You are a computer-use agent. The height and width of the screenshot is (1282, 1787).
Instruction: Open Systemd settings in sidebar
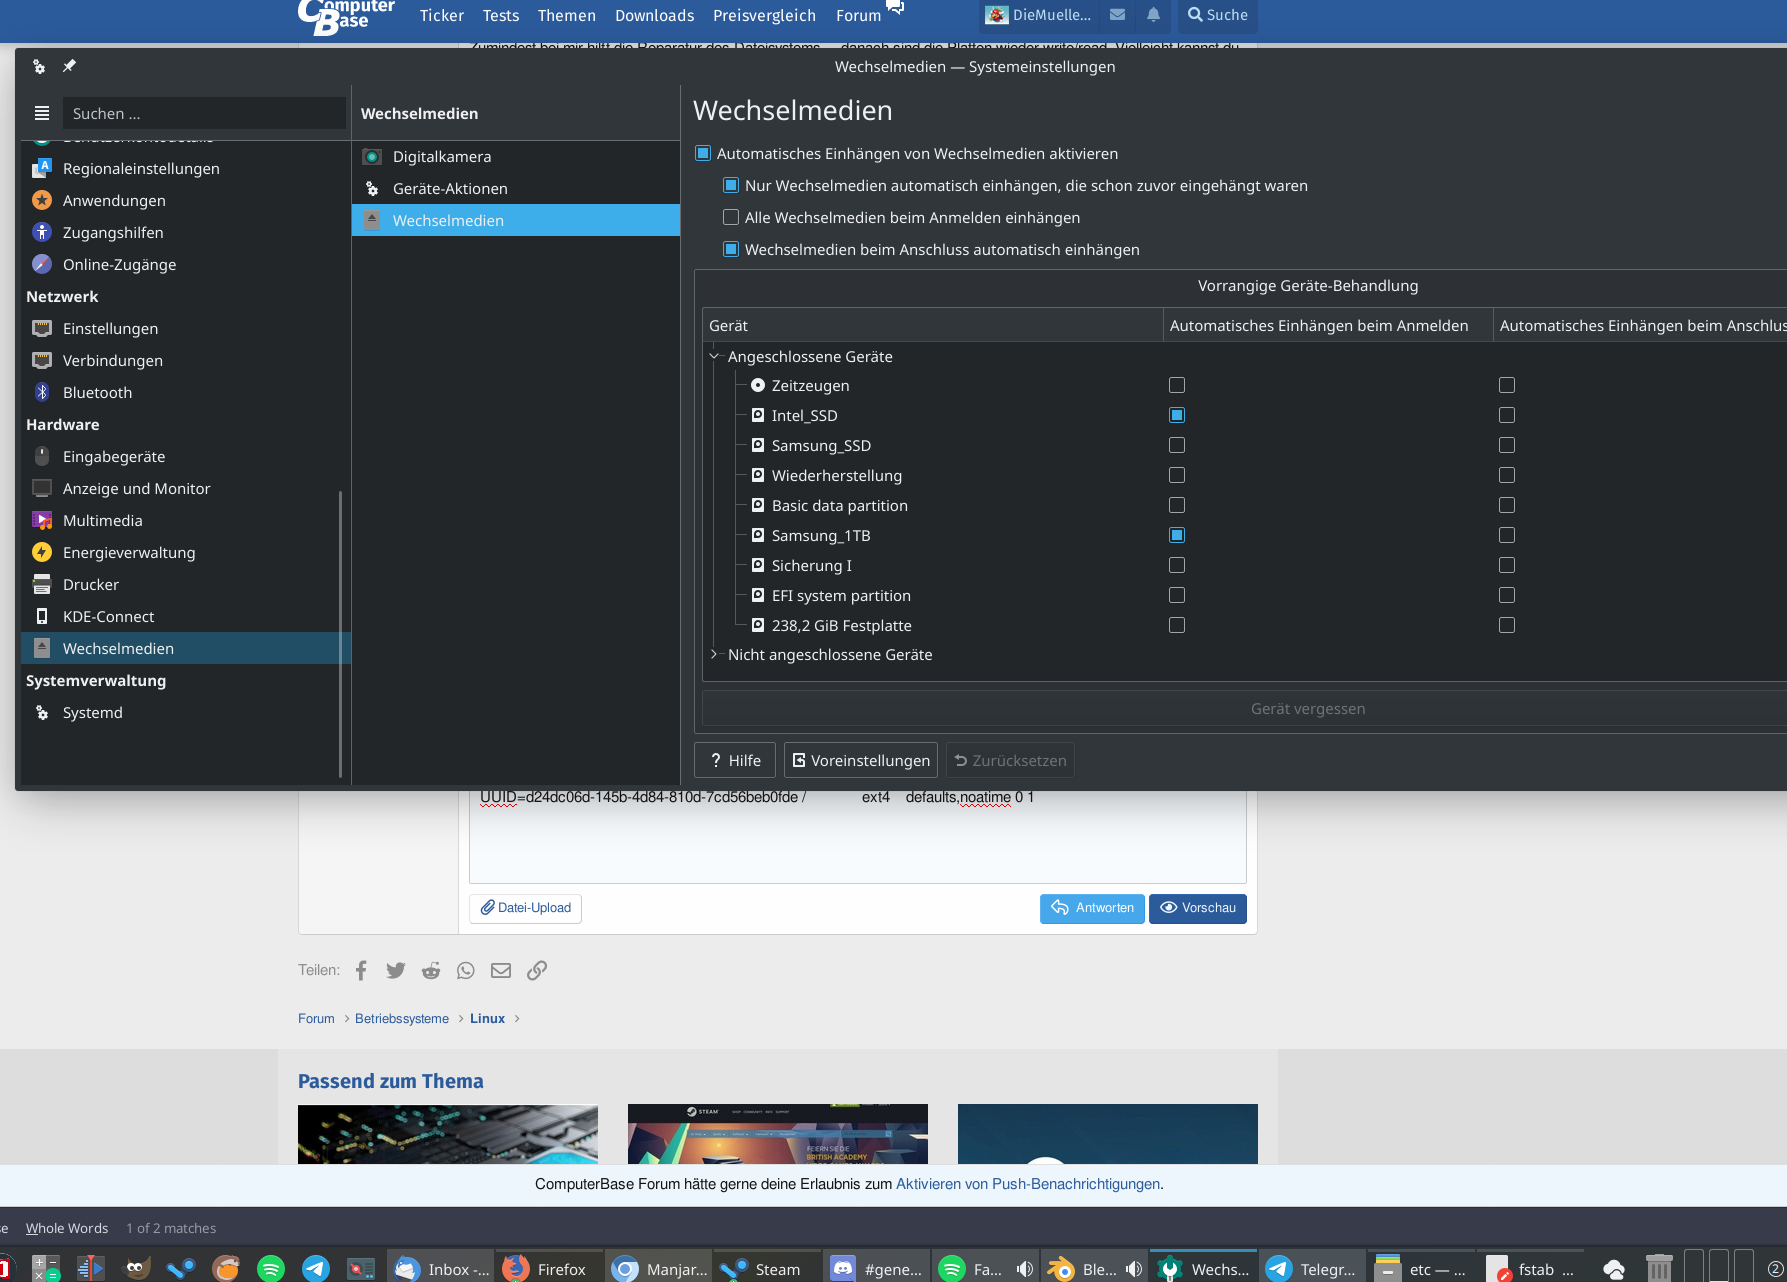pos(92,712)
